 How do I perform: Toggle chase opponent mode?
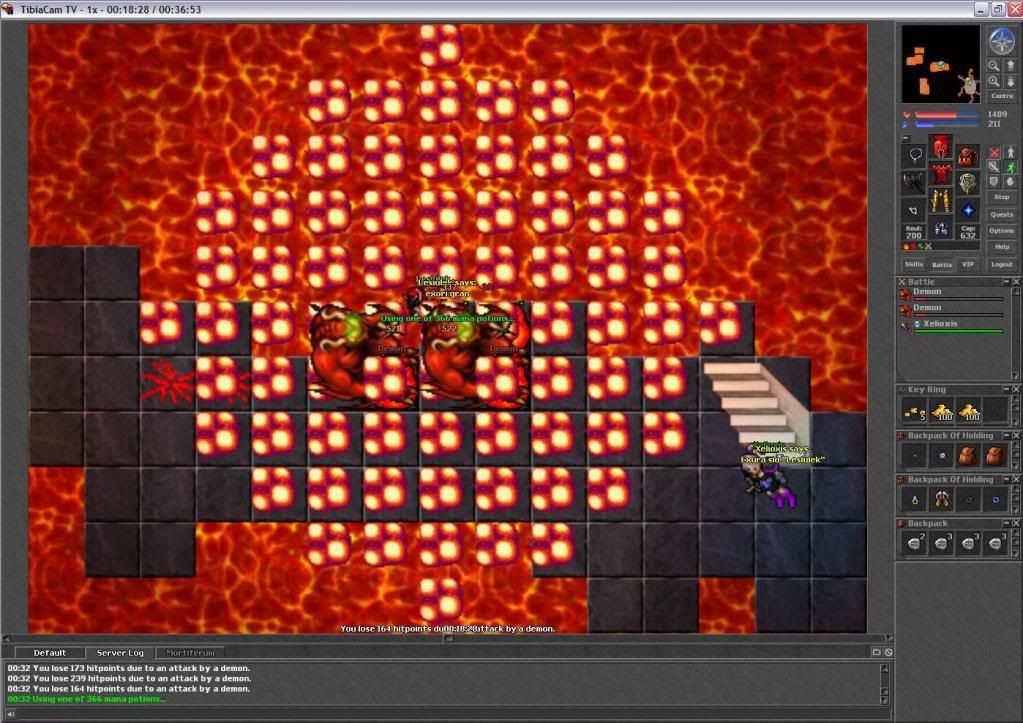point(1011,167)
